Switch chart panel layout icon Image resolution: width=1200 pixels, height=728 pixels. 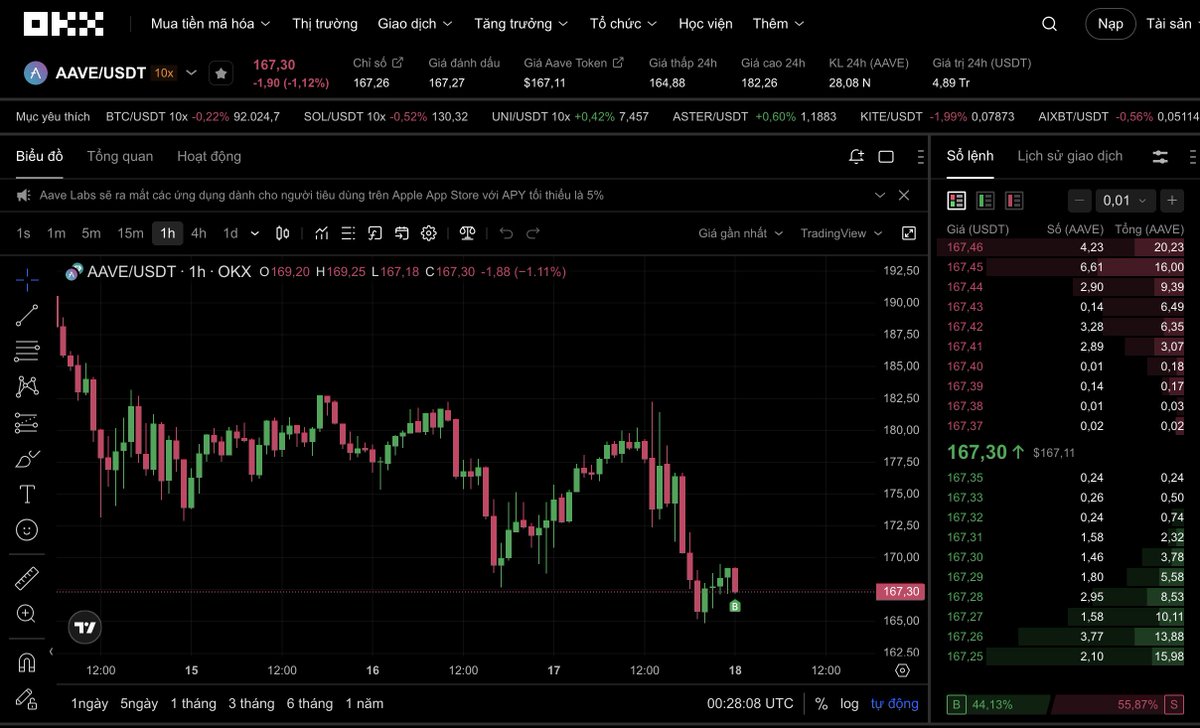click(x=886, y=156)
